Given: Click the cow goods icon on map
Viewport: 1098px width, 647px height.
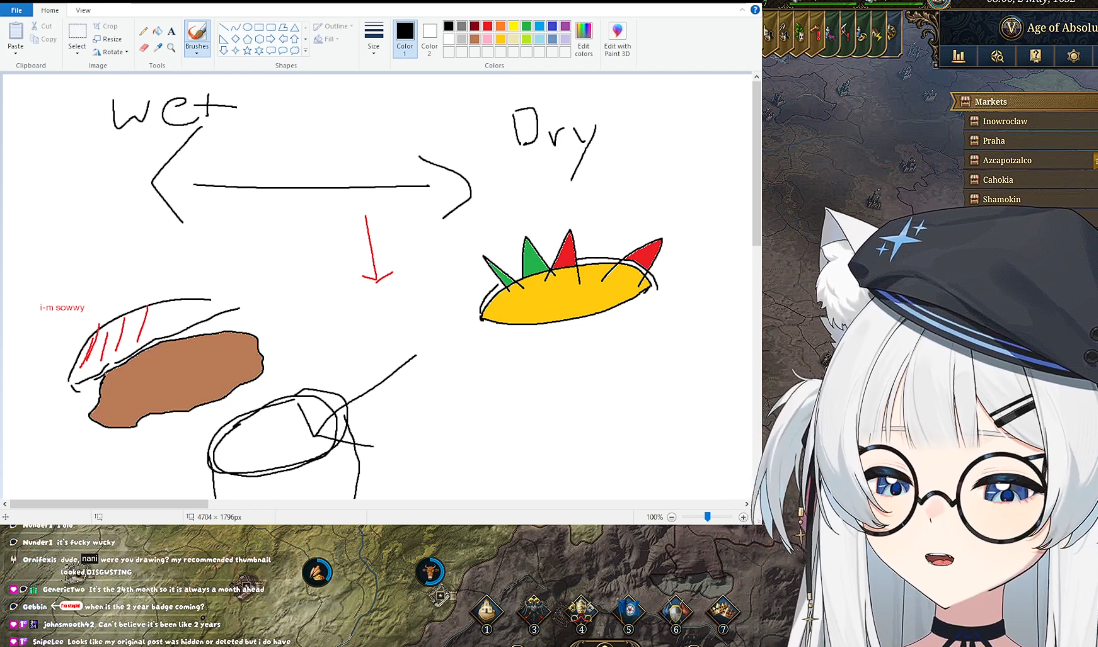Looking at the screenshot, I should tap(429, 572).
